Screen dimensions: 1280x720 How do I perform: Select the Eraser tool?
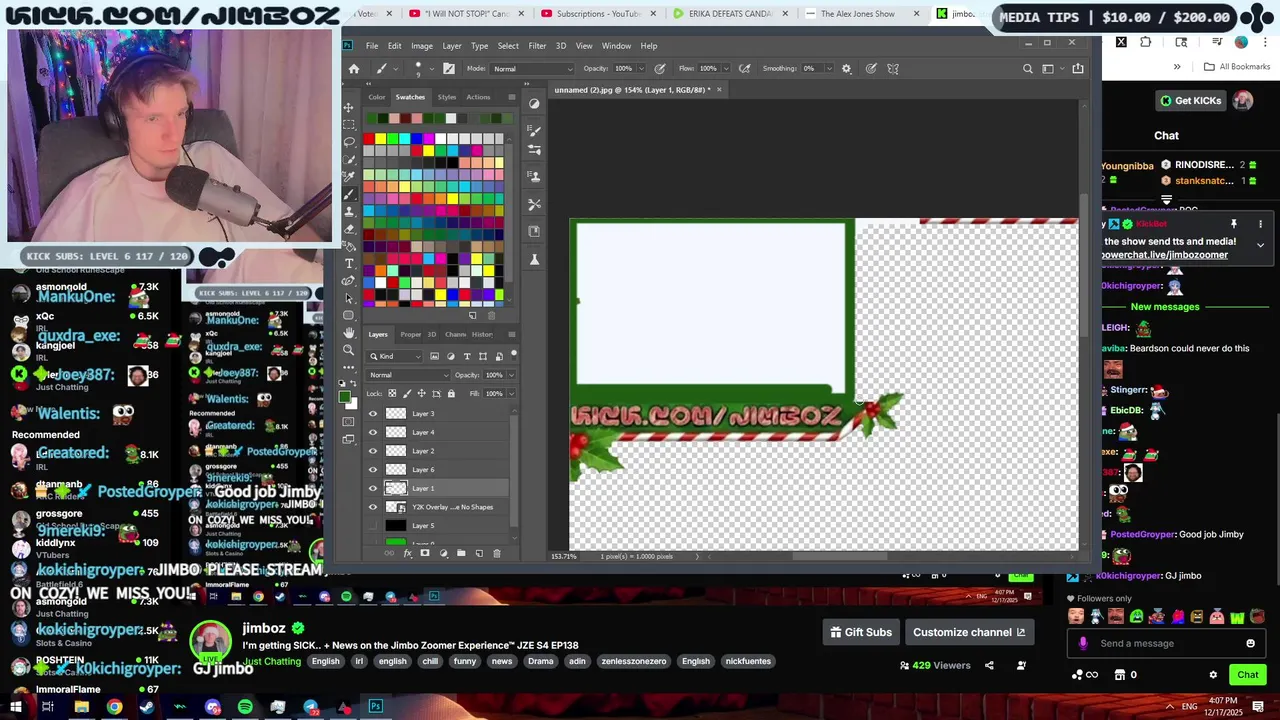[348, 229]
